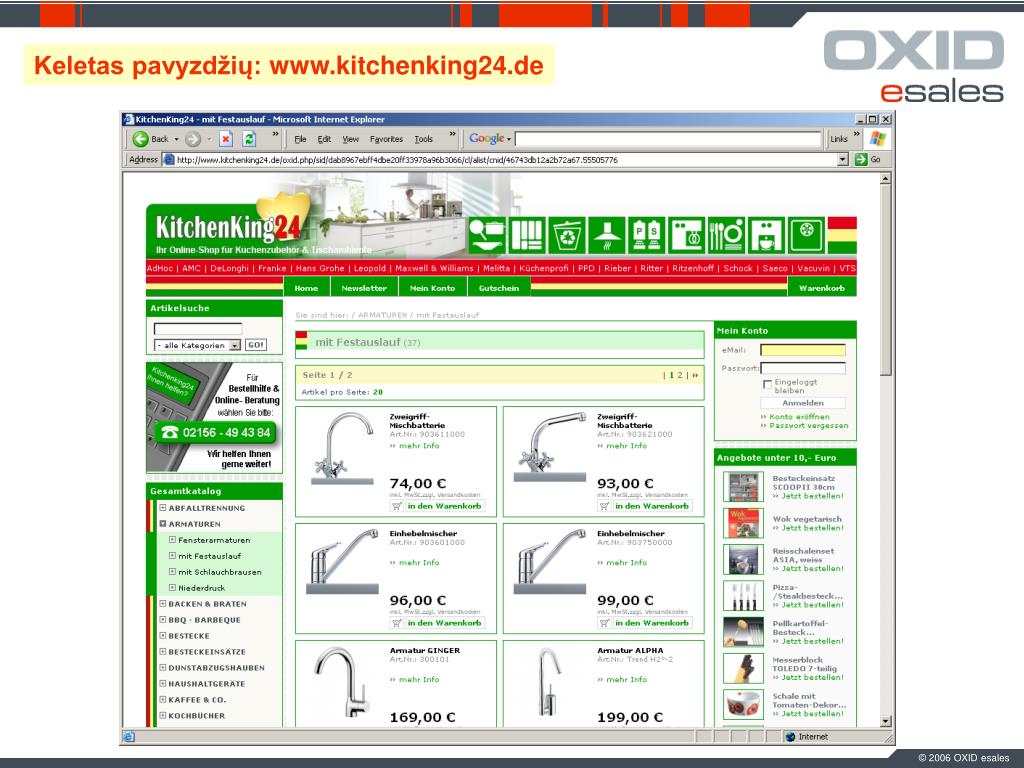Viewport: 1024px width, 768px height.
Task: Expand the BESTECKE category
Action: [x=163, y=635]
